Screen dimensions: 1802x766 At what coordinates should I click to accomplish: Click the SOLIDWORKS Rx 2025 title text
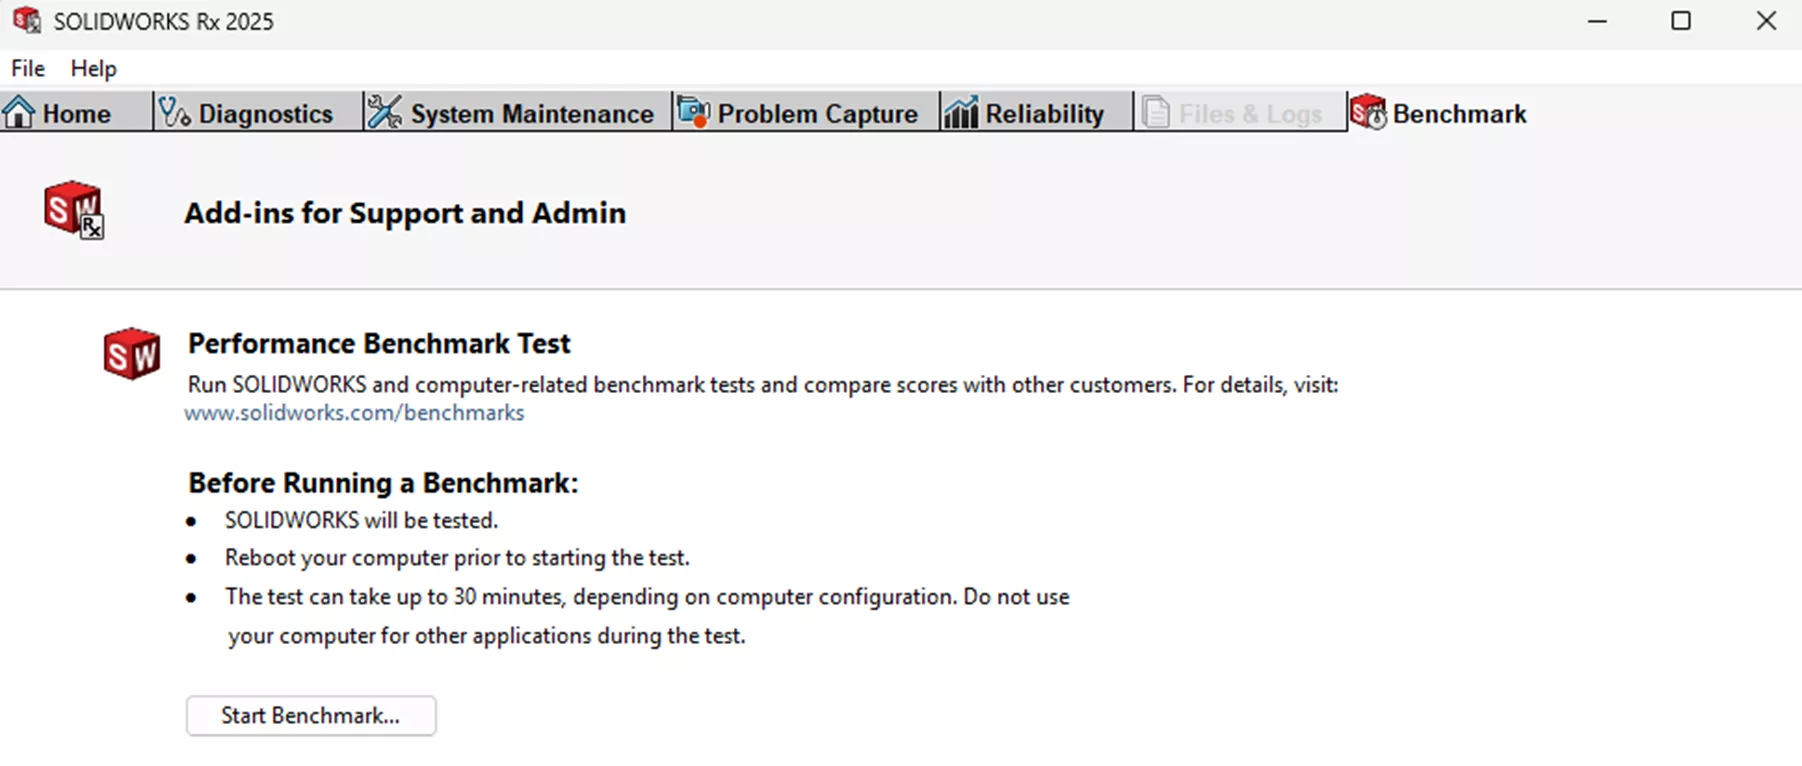[163, 22]
